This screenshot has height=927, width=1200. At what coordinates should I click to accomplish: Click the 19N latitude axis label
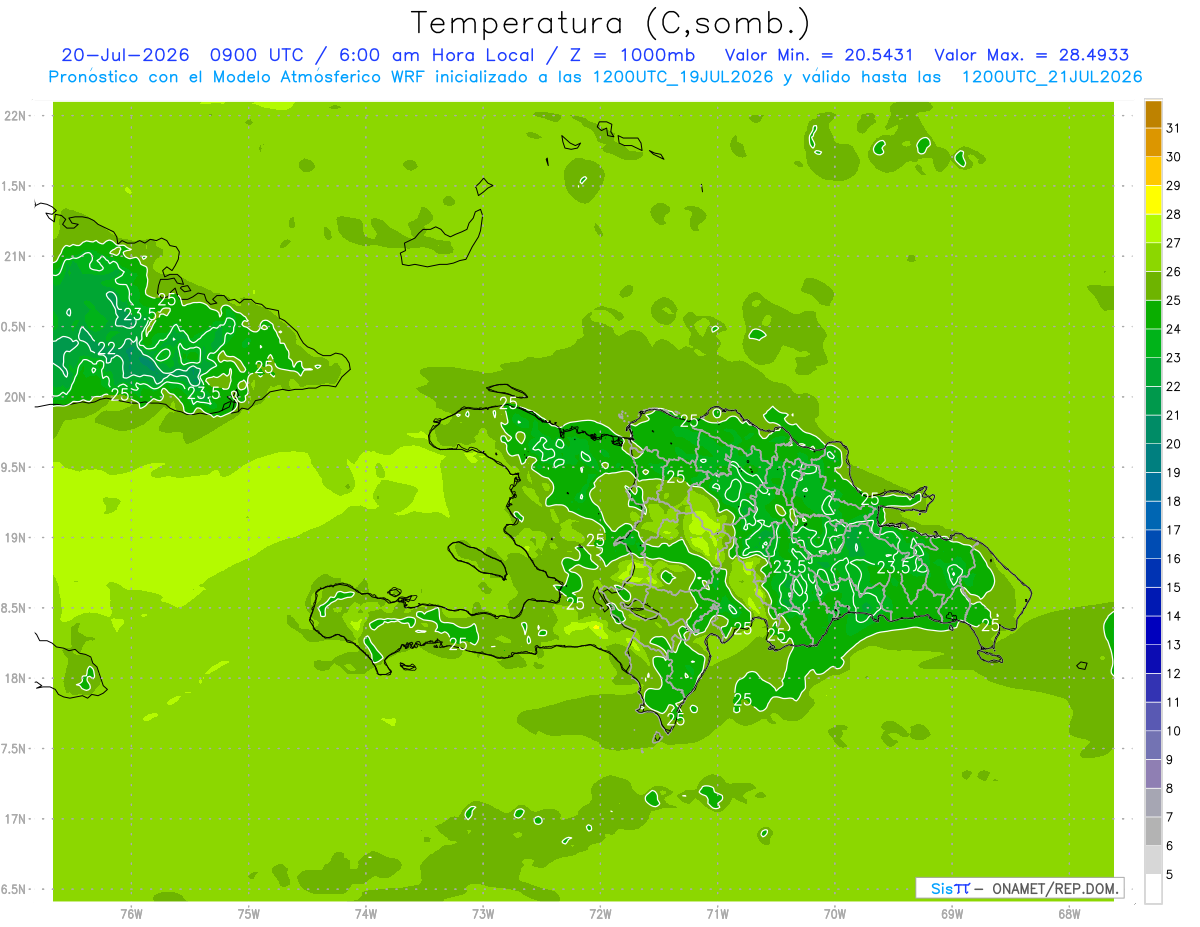[x=17, y=538]
